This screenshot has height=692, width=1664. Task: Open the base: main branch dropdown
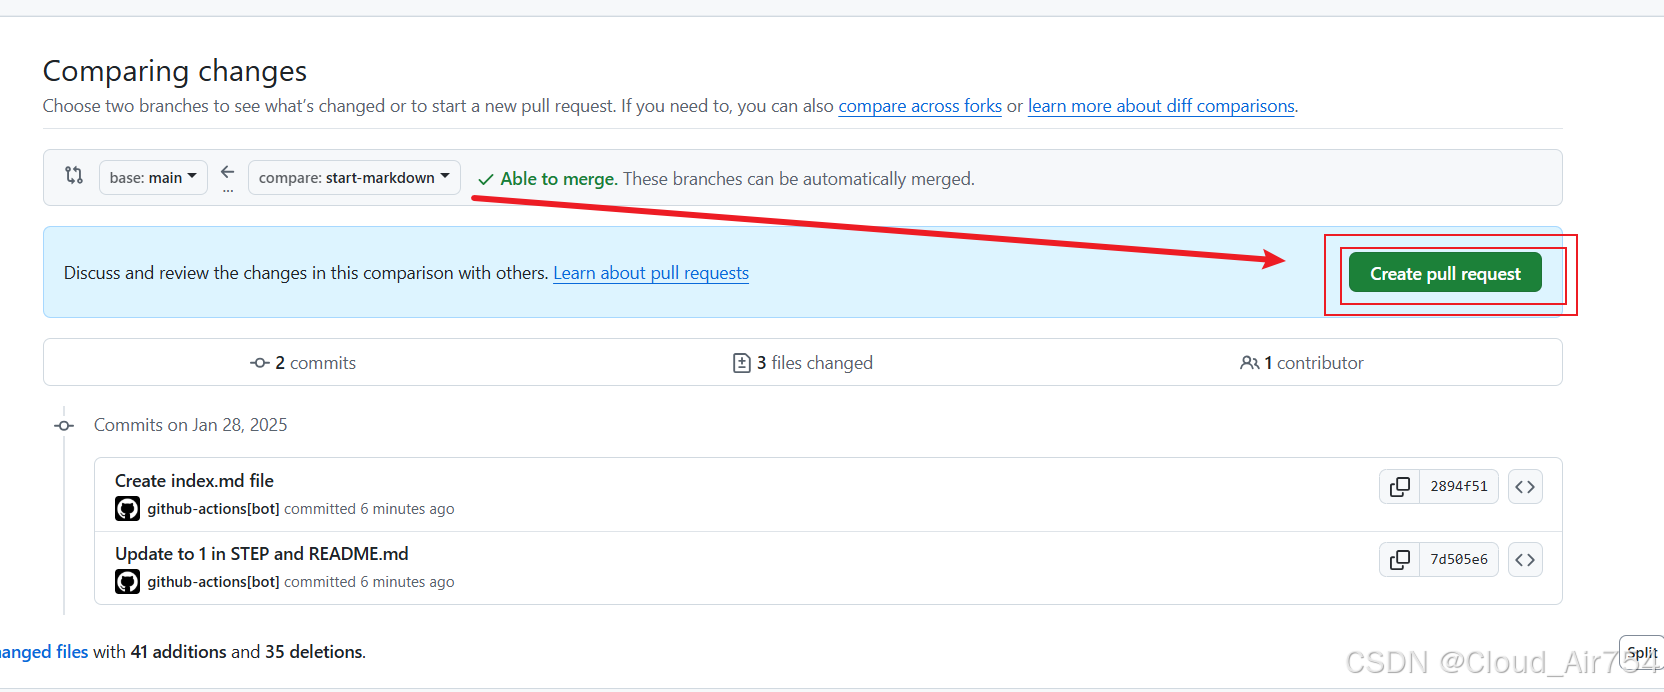[x=153, y=177]
